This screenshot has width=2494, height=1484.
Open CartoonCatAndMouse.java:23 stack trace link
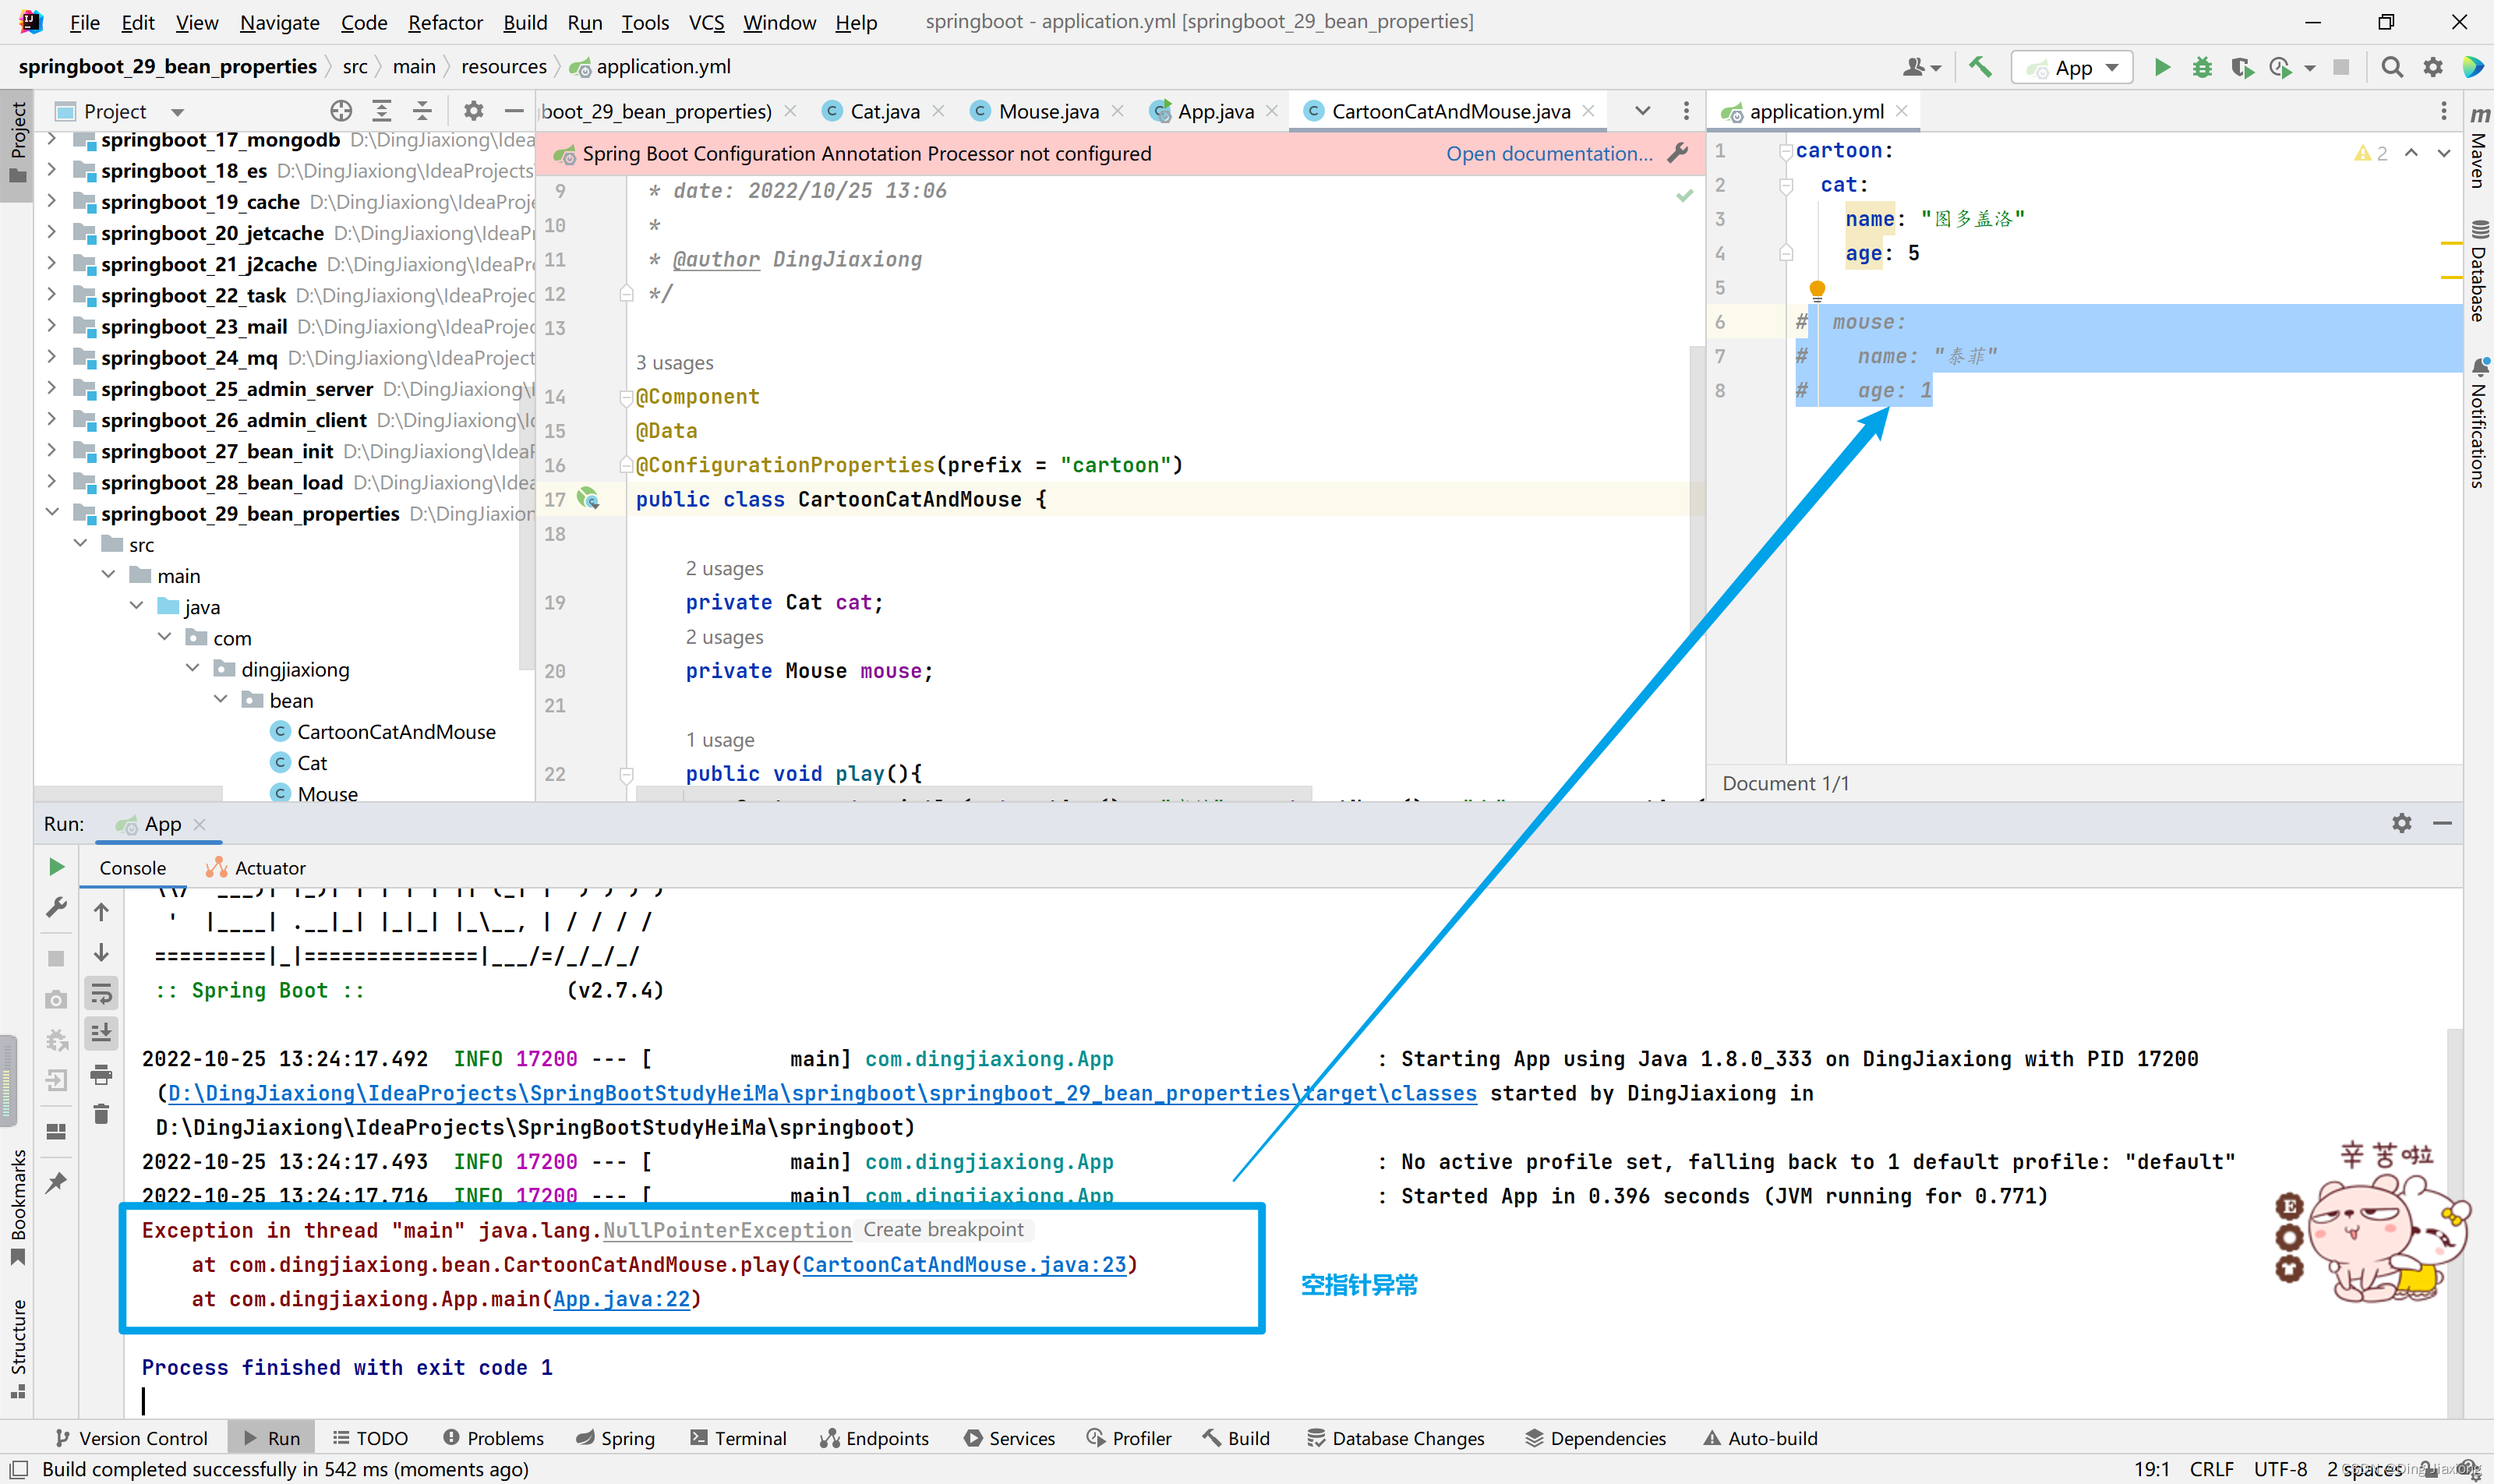pos(963,1264)
